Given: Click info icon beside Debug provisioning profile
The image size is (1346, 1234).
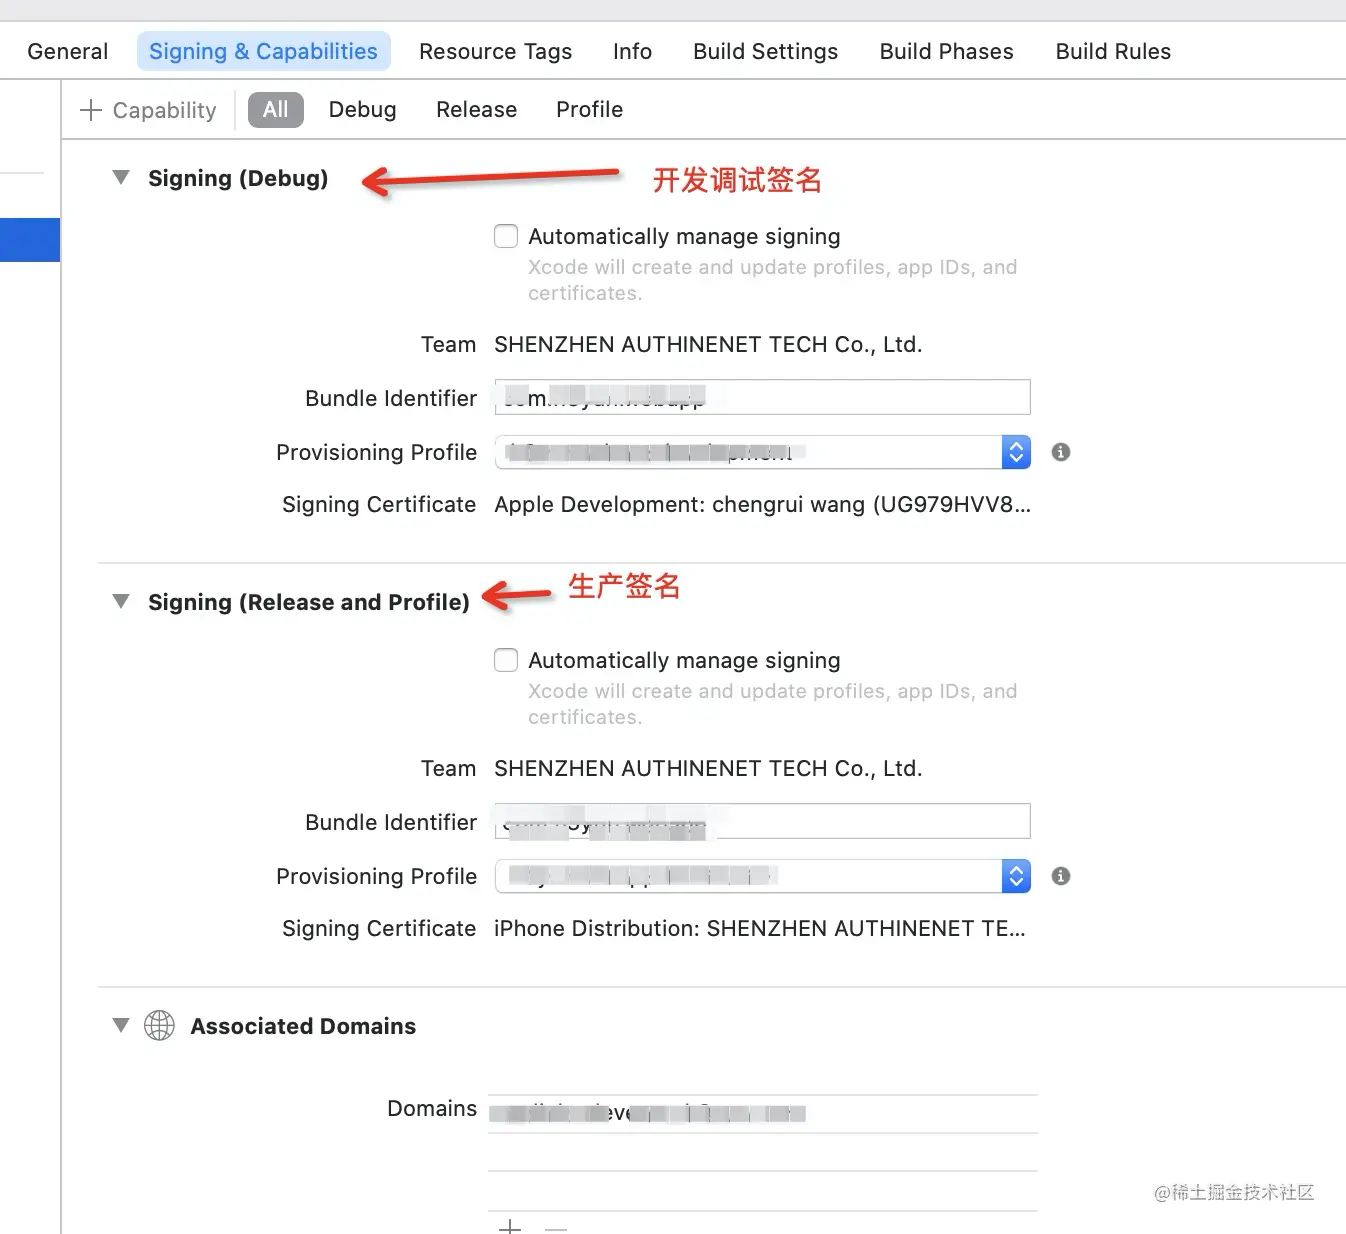Looking at the screenshot, I should pyautogui.click(x=1061, y=452).
